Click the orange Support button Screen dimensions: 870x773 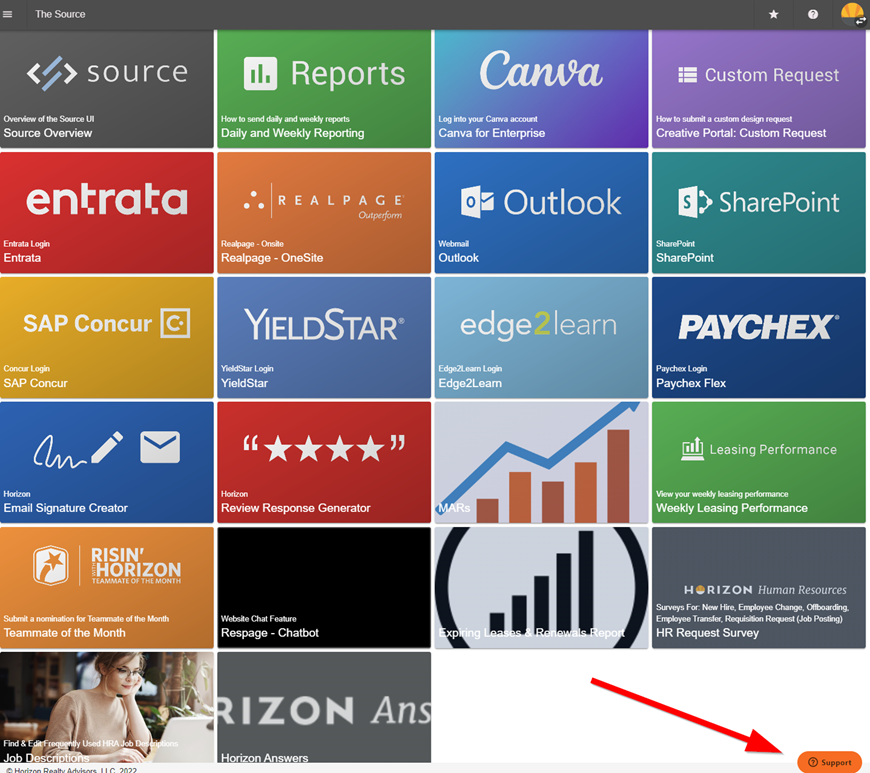coord(829,762)
